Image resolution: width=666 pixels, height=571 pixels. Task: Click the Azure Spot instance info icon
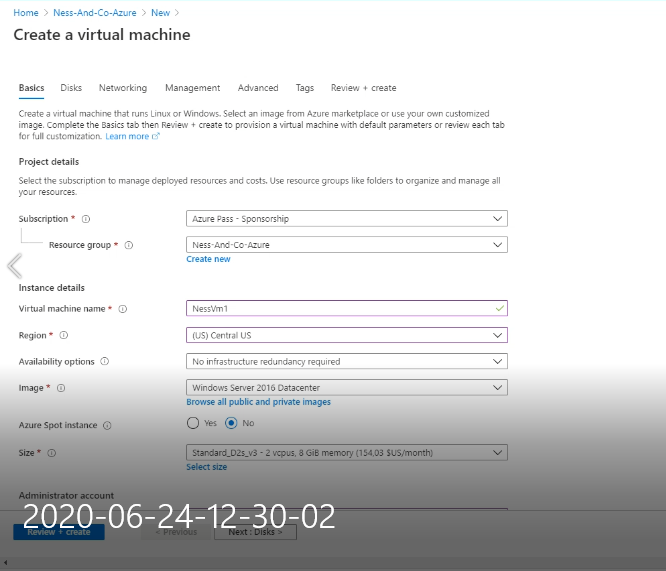(107, 425)
